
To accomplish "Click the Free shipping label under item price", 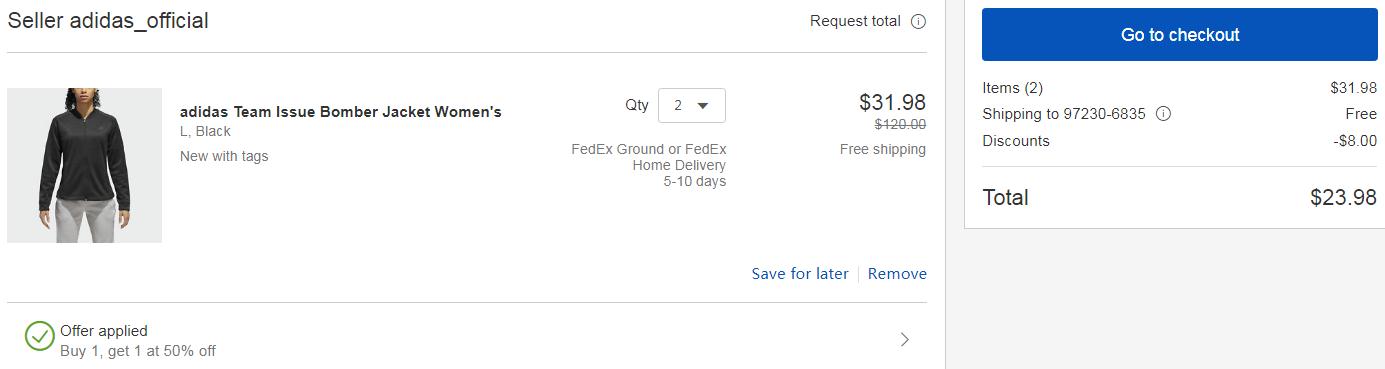I will coord(883,150).
